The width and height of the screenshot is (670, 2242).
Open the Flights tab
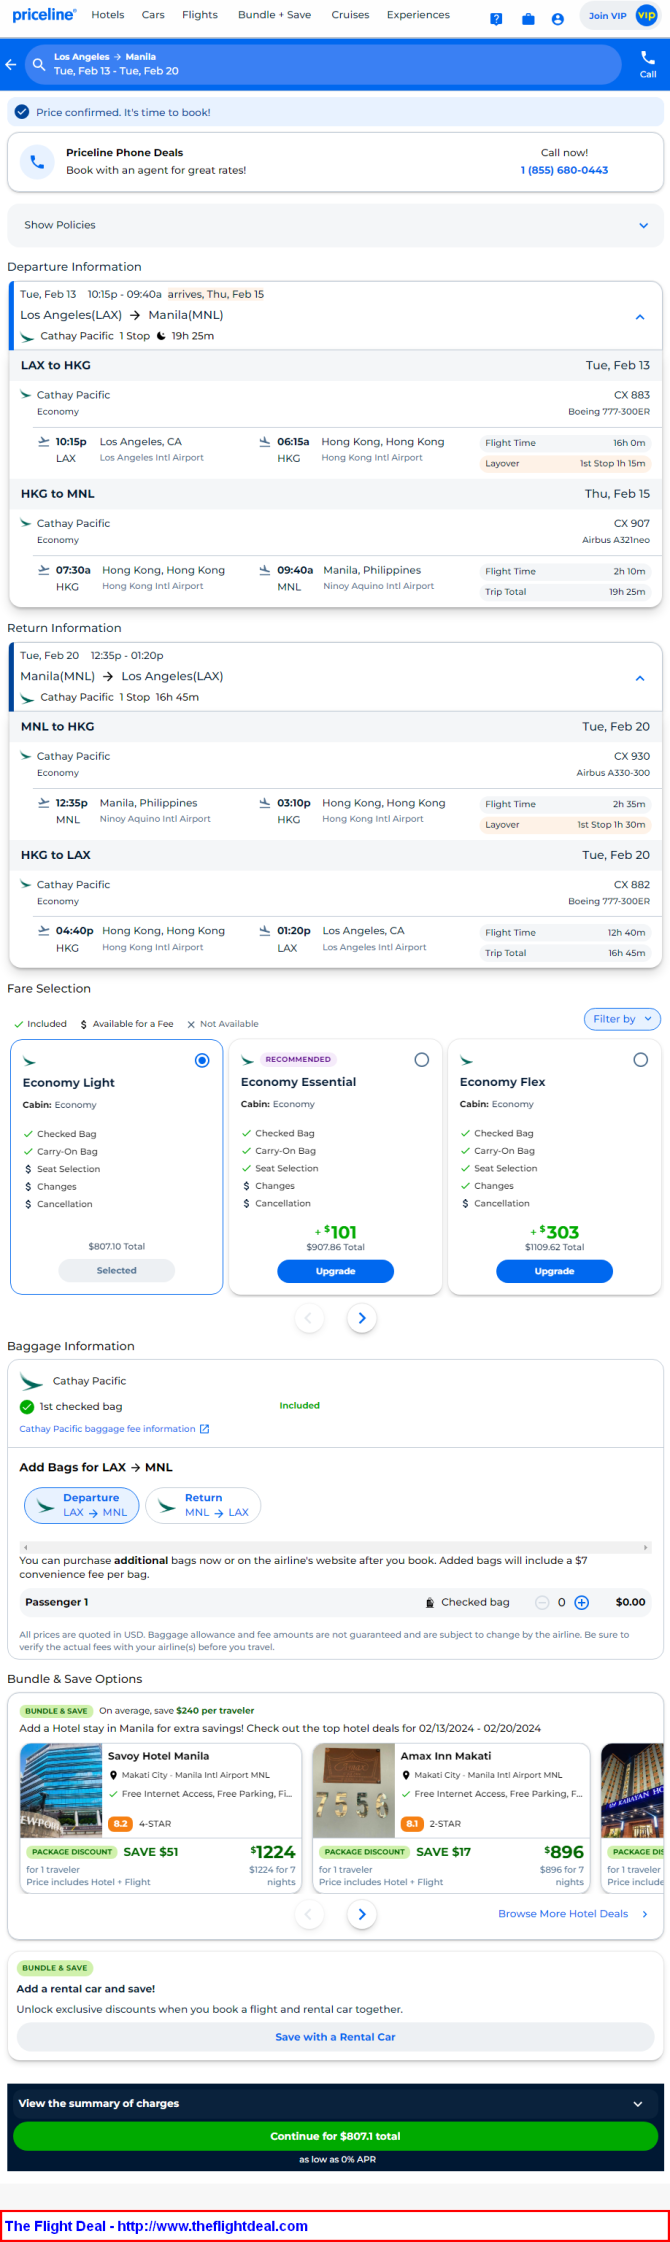(x=200, y=15)
